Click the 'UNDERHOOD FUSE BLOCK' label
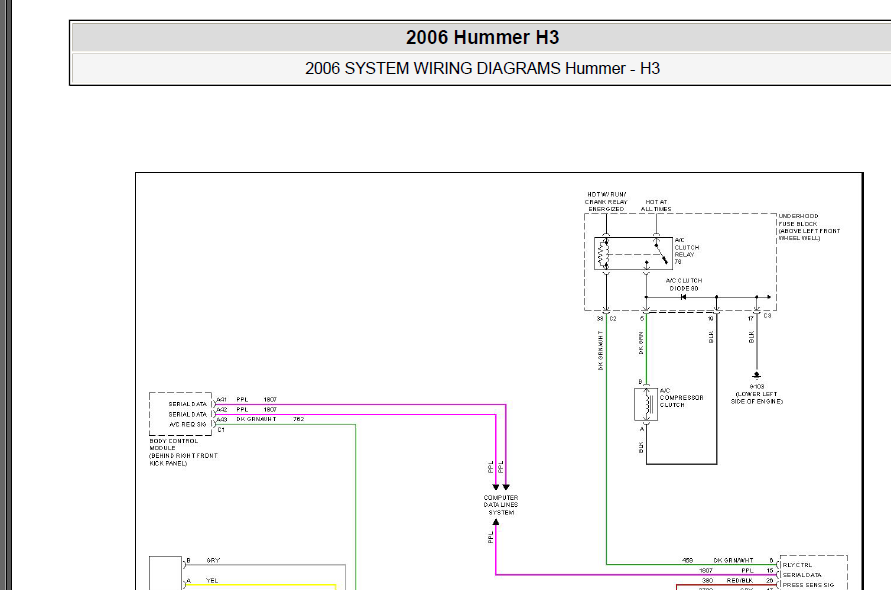The height and width of the screenshot is (590, 891). pos(809,227)
